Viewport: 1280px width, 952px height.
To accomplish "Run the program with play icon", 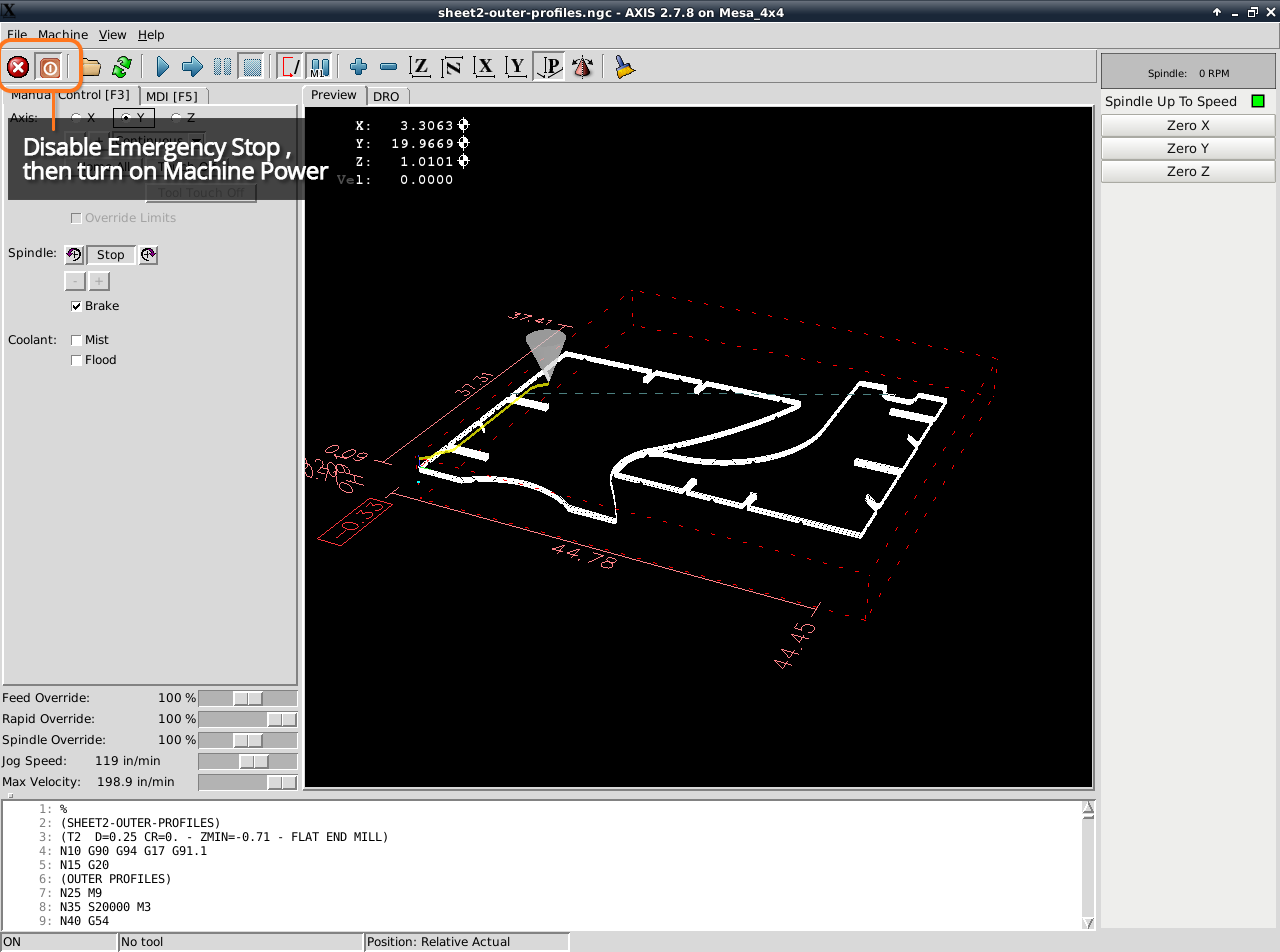I will (x=163, y=67).
